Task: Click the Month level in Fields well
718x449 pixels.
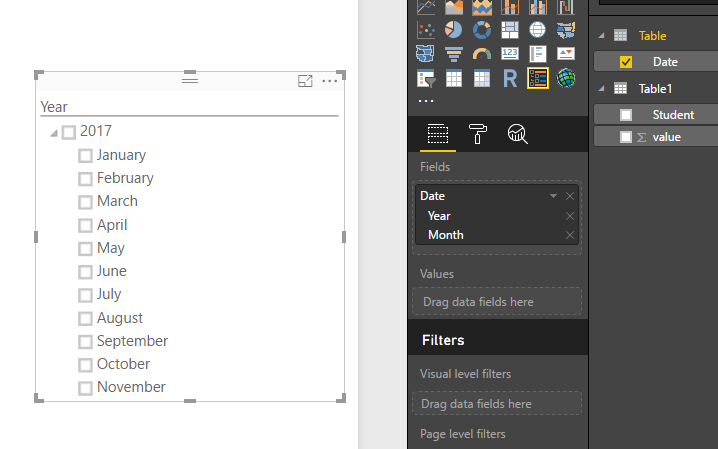Action: [x=446, y=235]
